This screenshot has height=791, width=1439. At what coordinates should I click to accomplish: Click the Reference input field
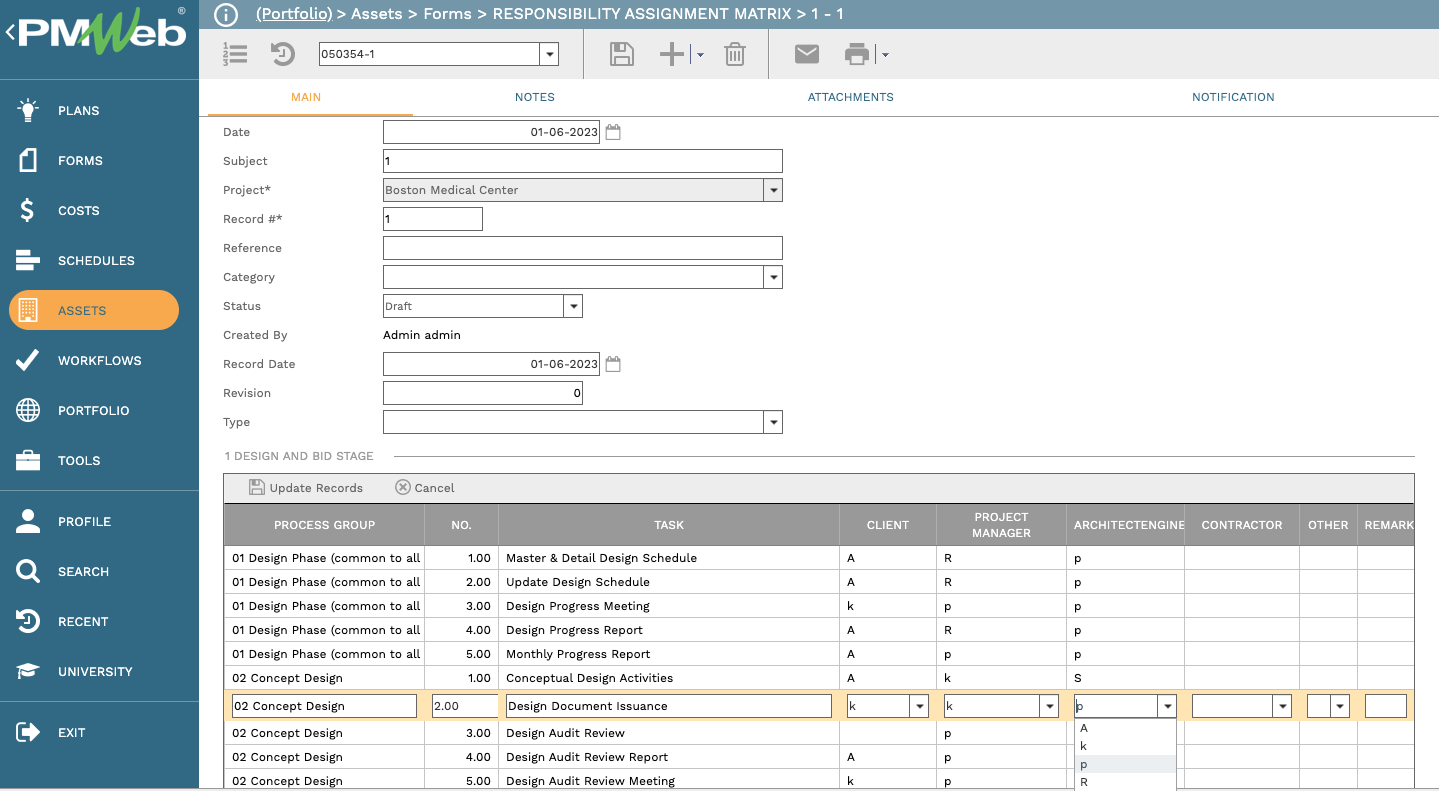(583, 248)
